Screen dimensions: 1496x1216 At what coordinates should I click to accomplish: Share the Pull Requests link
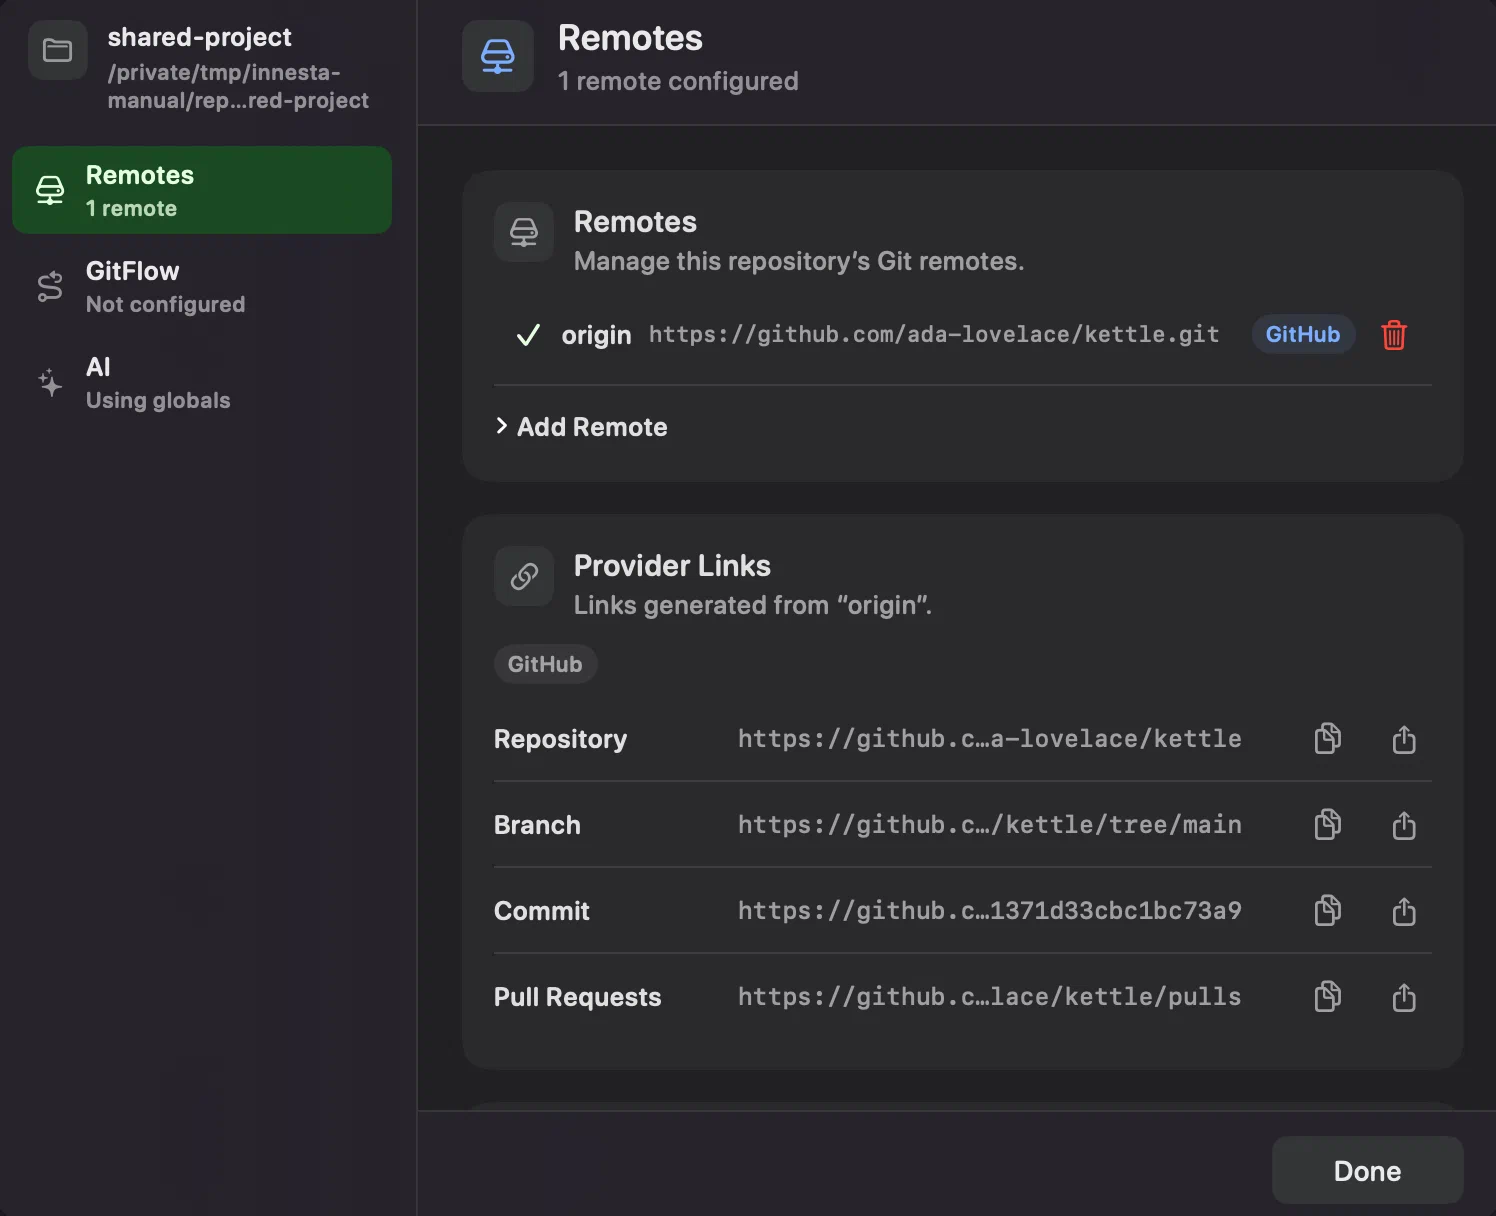pyautogui.click(x=1404, y=997)
